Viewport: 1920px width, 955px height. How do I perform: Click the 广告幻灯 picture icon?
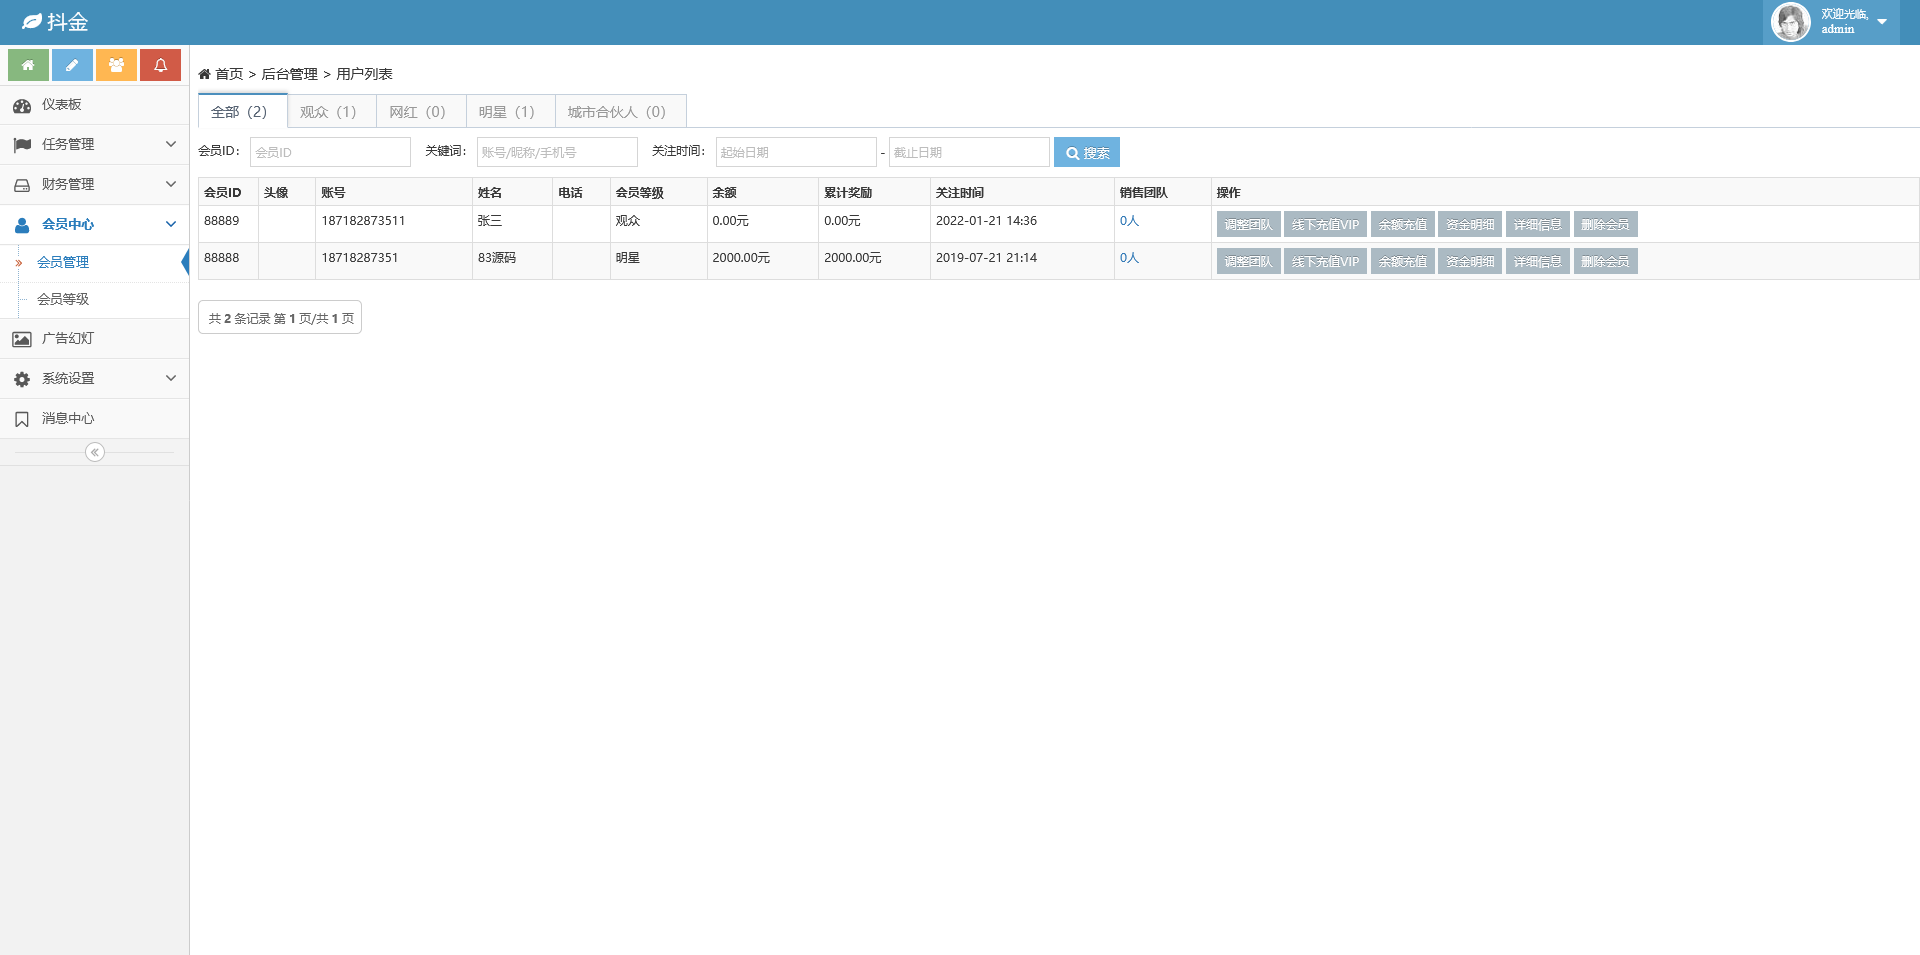22,339
